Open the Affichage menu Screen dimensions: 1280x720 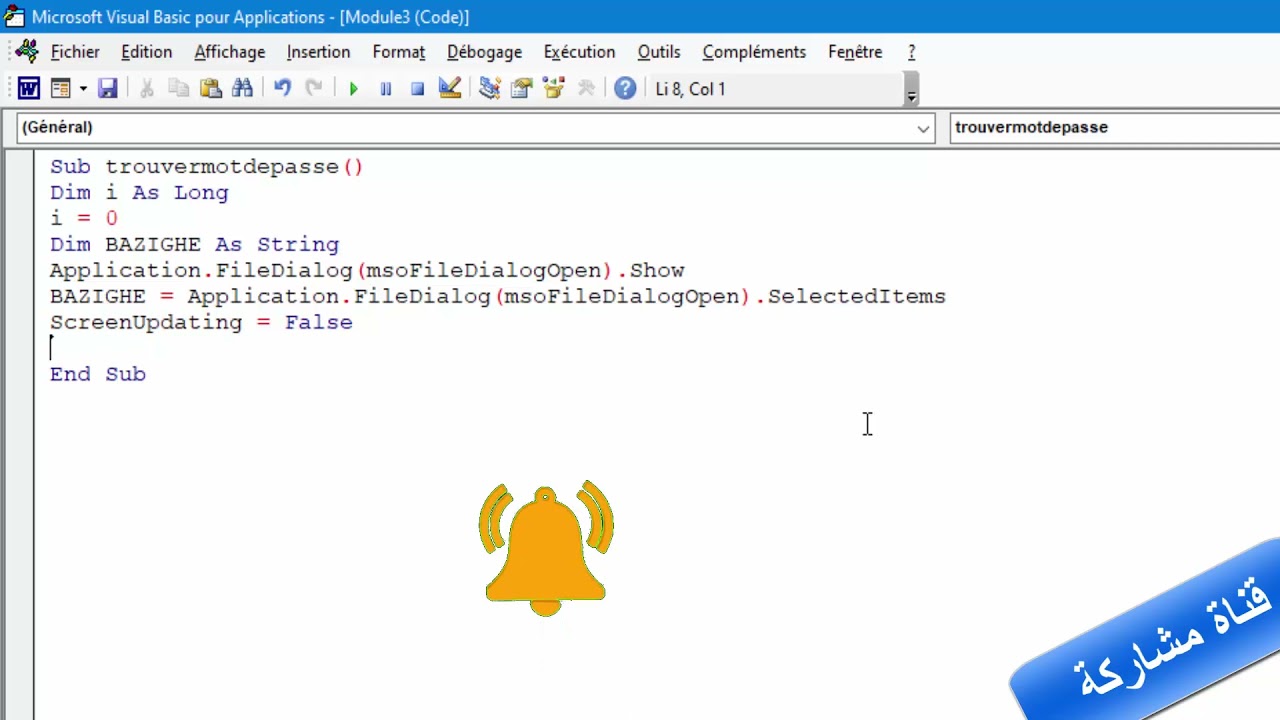tap(230, 52)
